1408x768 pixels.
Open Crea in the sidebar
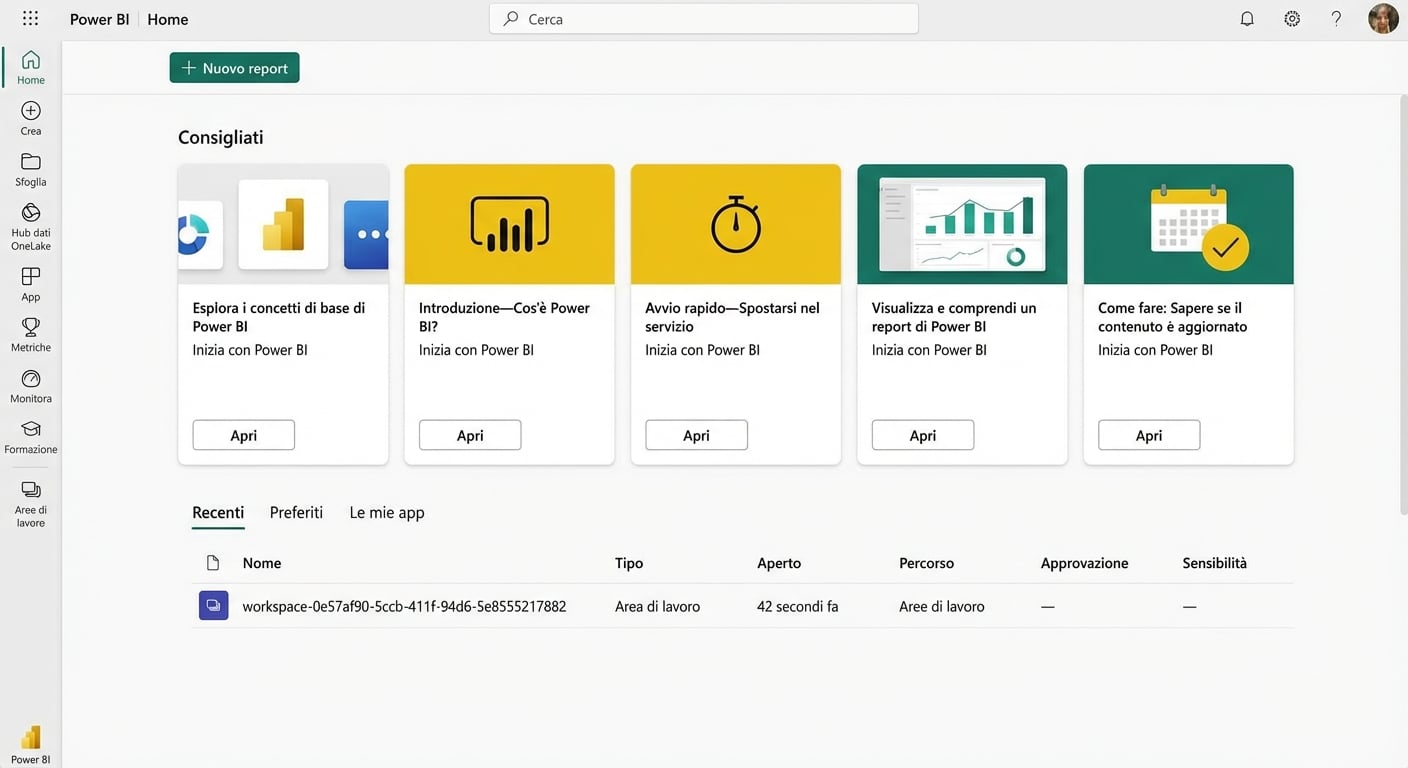(x=31, y=118)
